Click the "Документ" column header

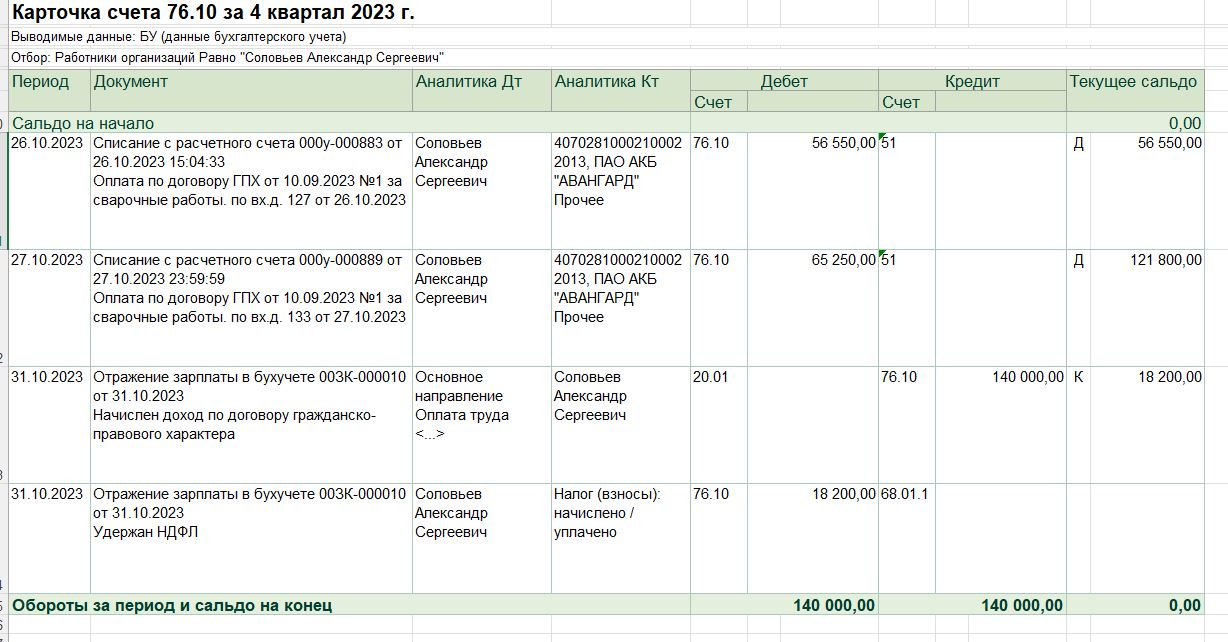(131, 82)
